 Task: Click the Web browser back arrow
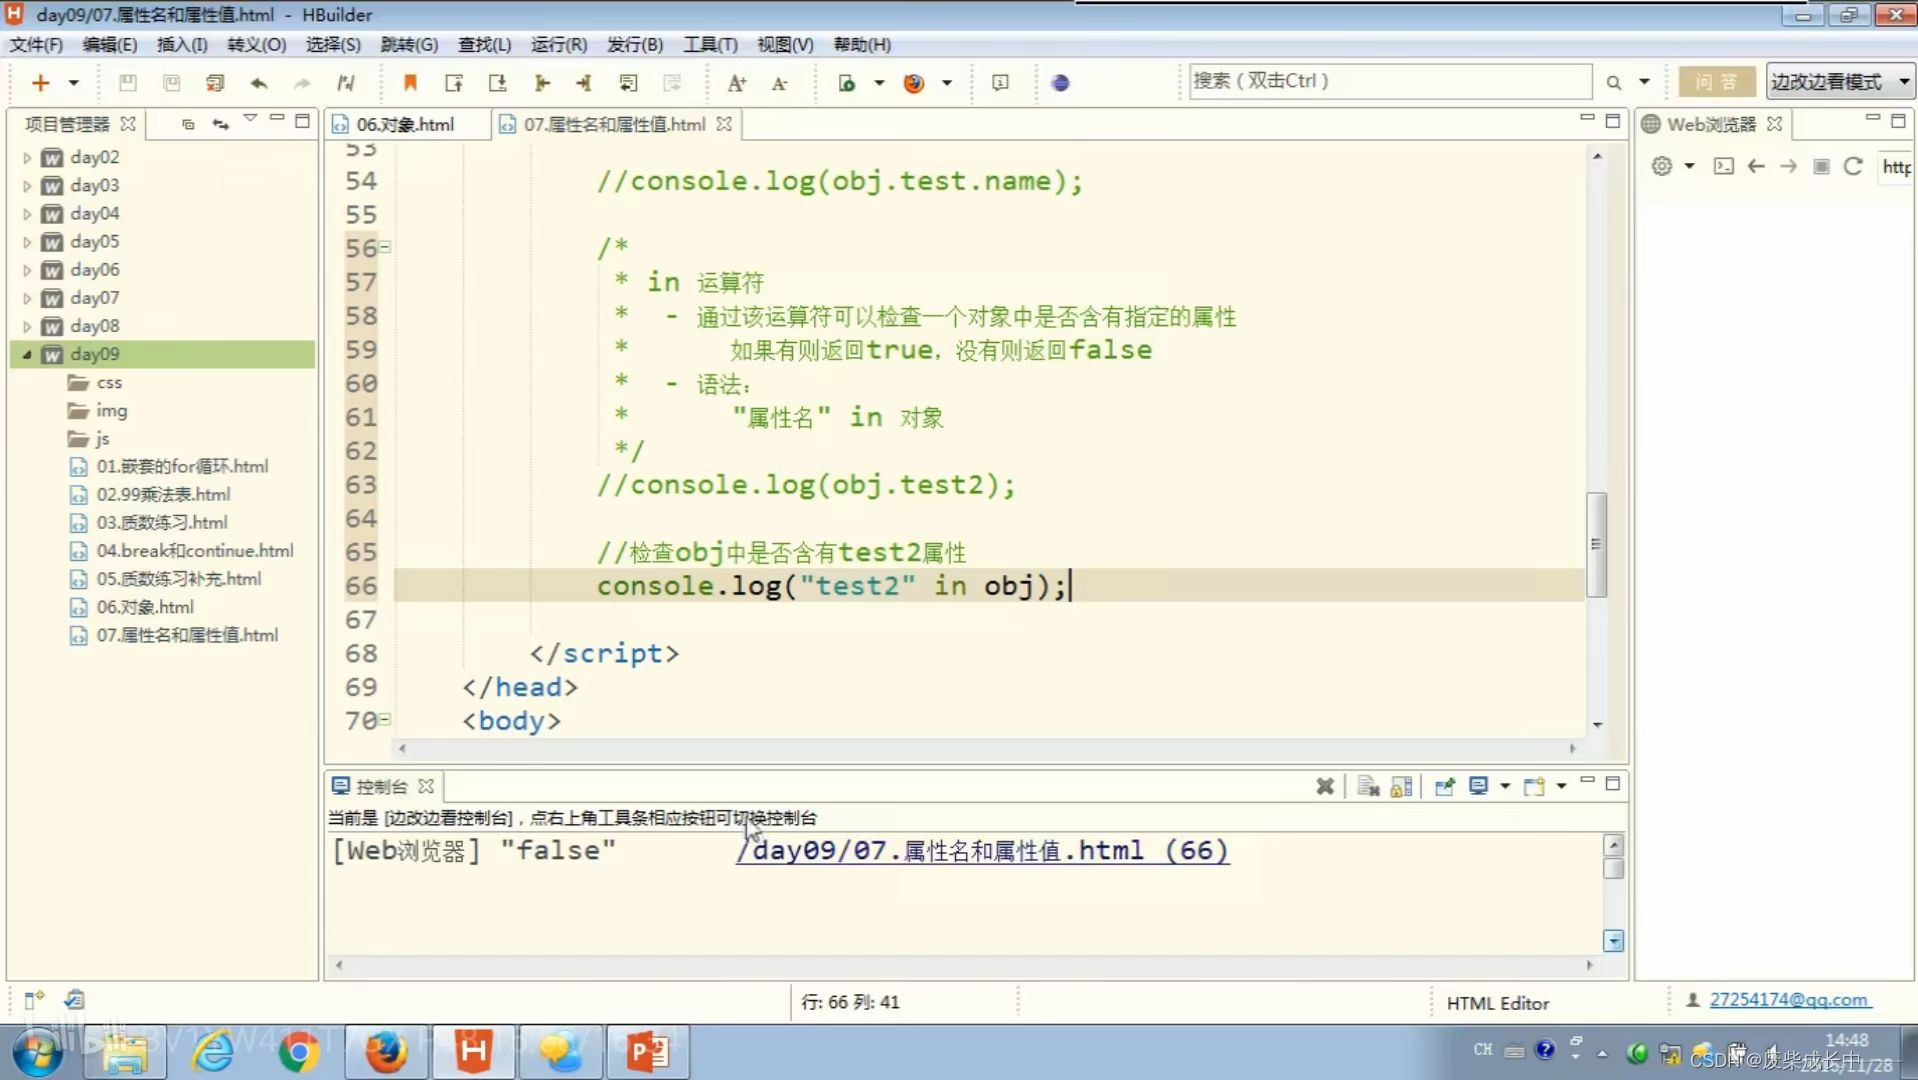click(1756, 166)
